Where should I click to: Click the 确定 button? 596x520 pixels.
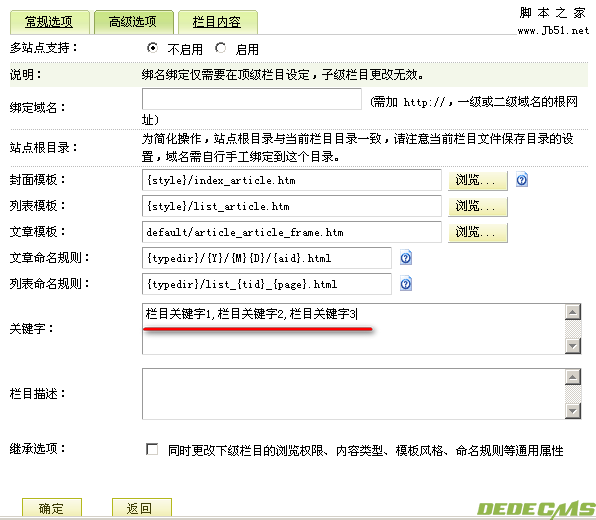click(52, 508)
